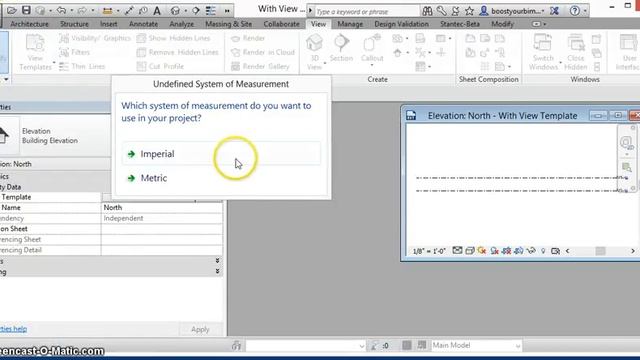640x360 pixels.
Task: Click the Visual Style icon in view control bar
Action: (x=469, y=251)
